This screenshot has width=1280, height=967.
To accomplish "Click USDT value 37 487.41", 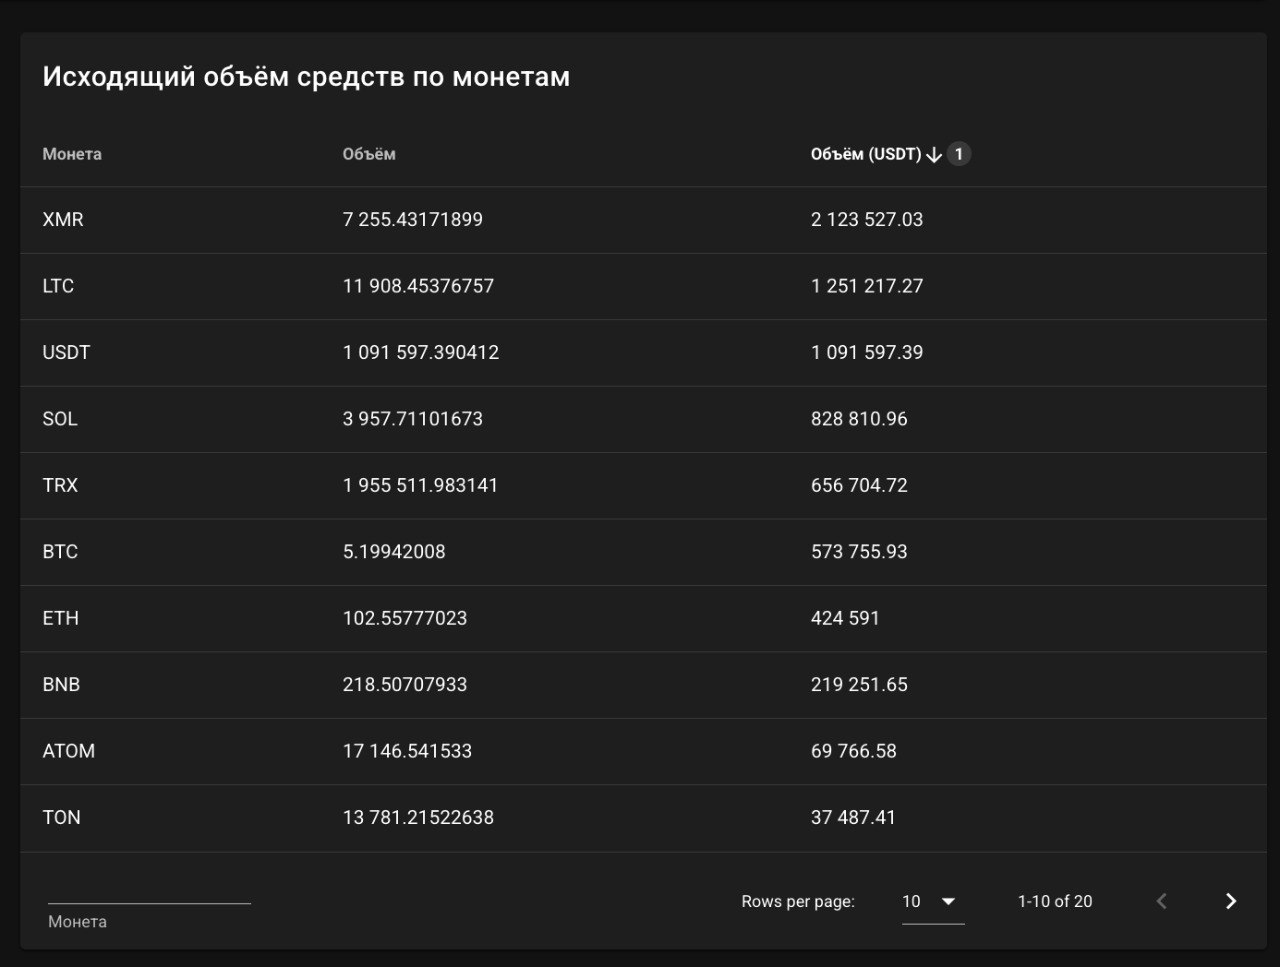I will [x=853, y=818].
